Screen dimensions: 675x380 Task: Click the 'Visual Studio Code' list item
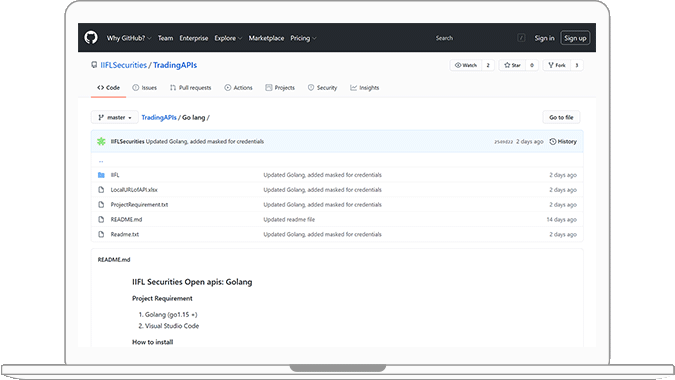(x=172, y=326)
